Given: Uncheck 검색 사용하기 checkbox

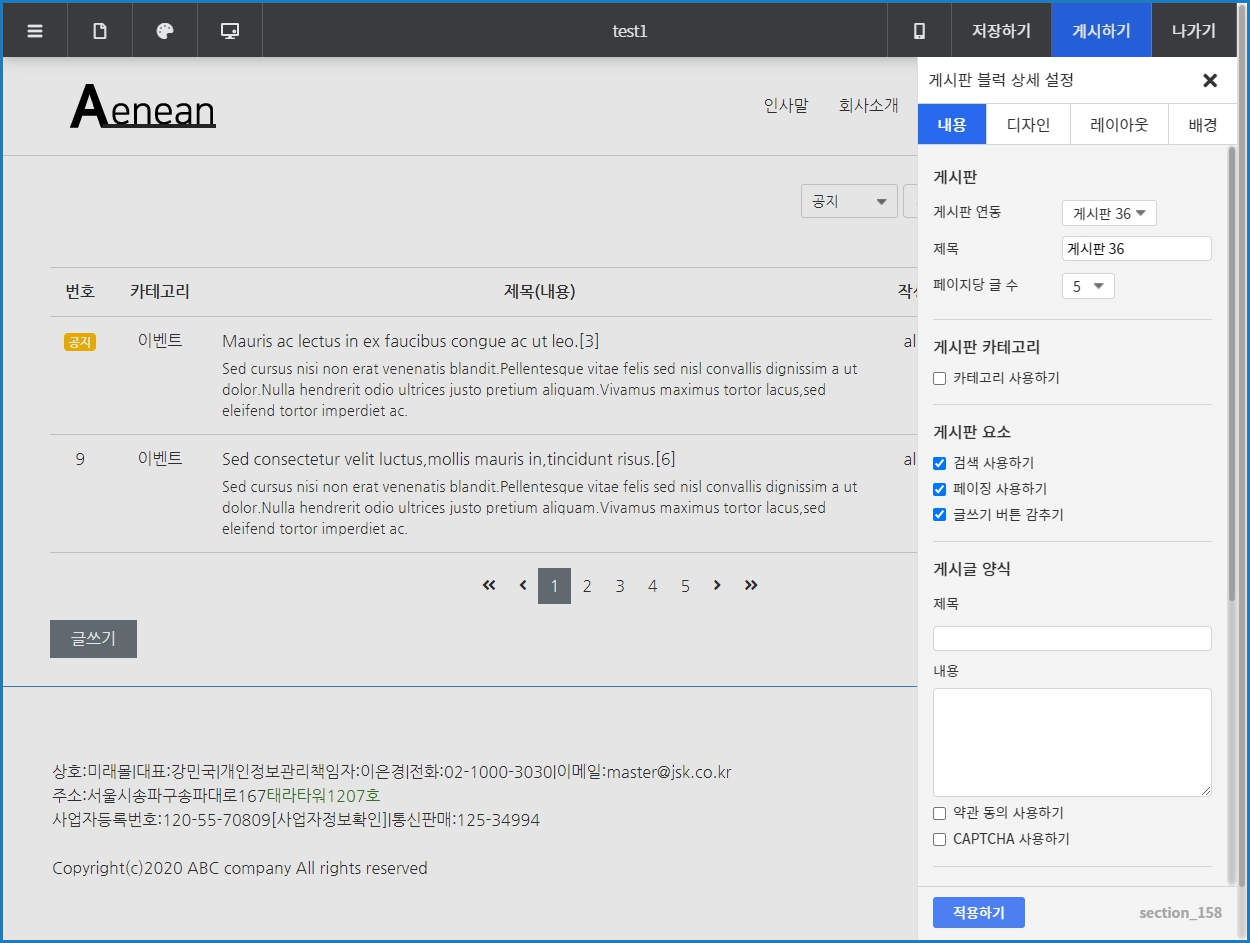Looking at the screenshot, I should [x=940, y=464].
